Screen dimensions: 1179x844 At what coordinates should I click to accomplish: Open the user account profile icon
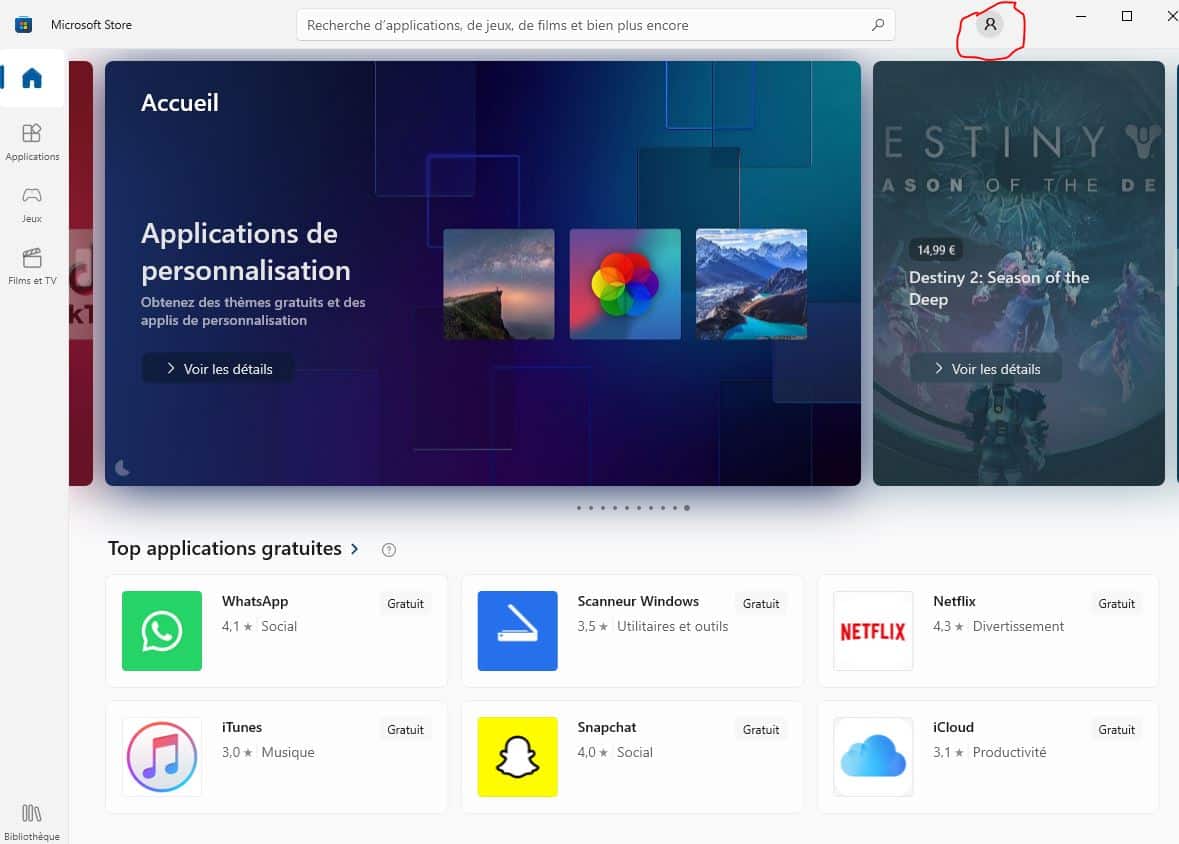(990, 25)
